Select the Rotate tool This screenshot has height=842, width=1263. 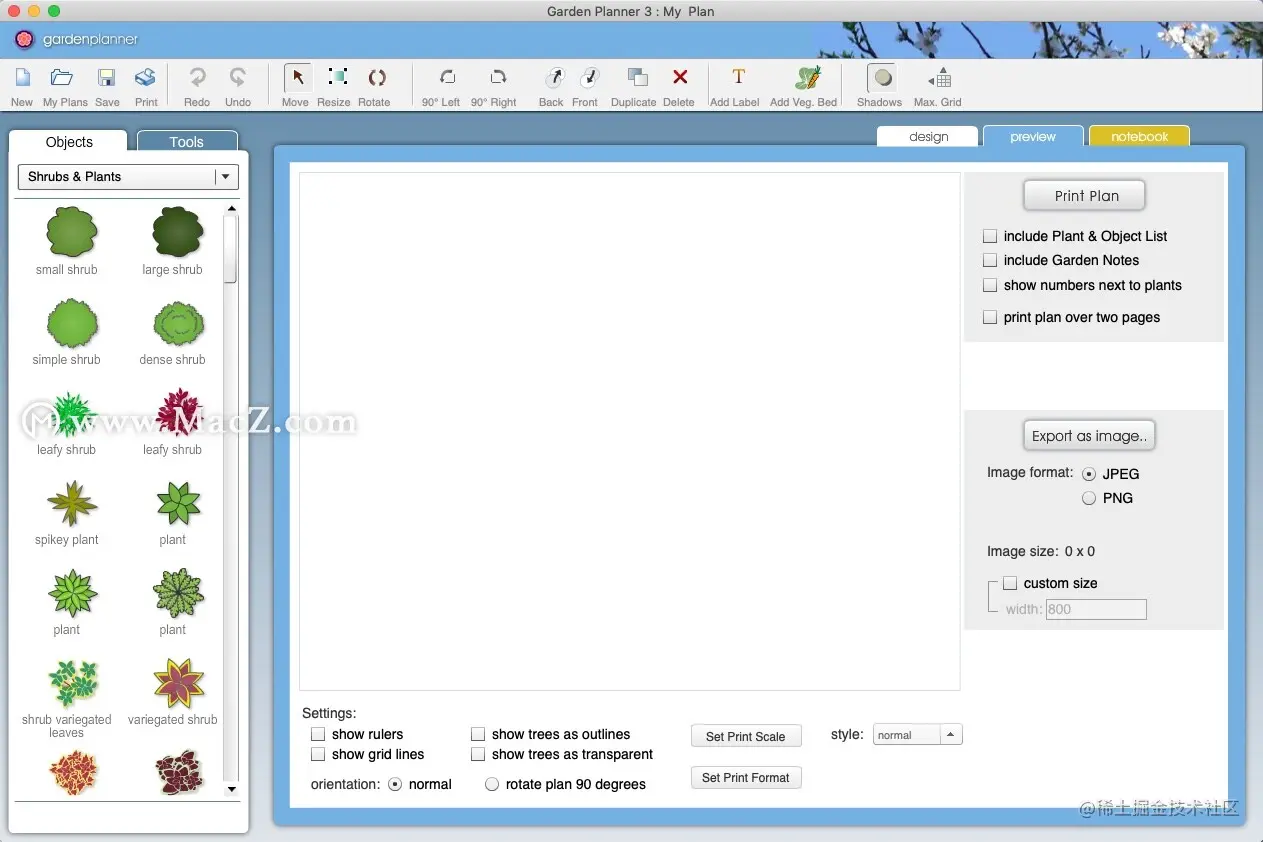[376, 78]
